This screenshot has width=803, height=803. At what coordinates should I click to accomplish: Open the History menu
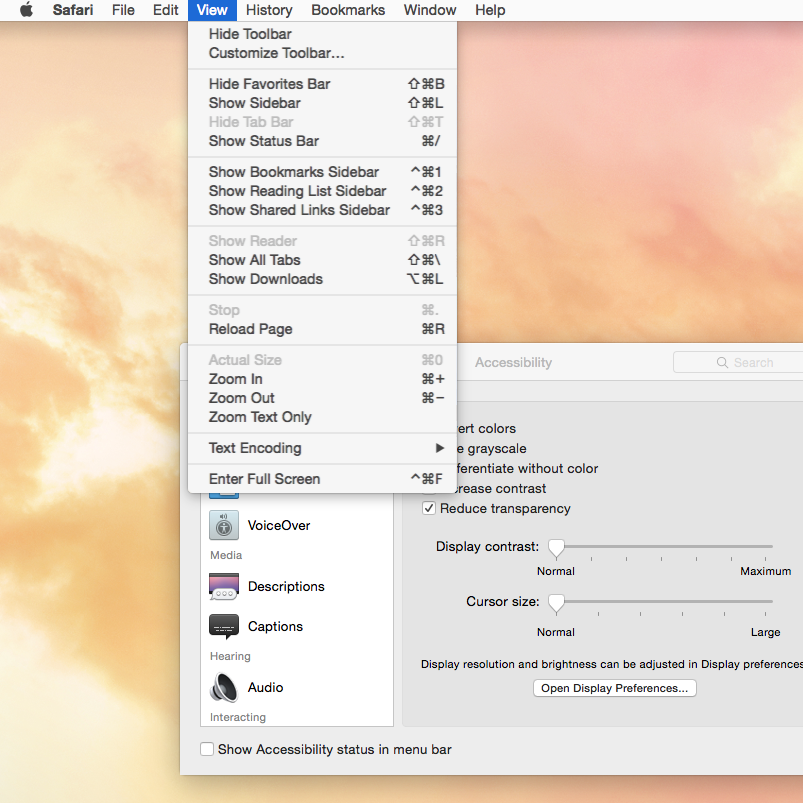click(269, 10)
